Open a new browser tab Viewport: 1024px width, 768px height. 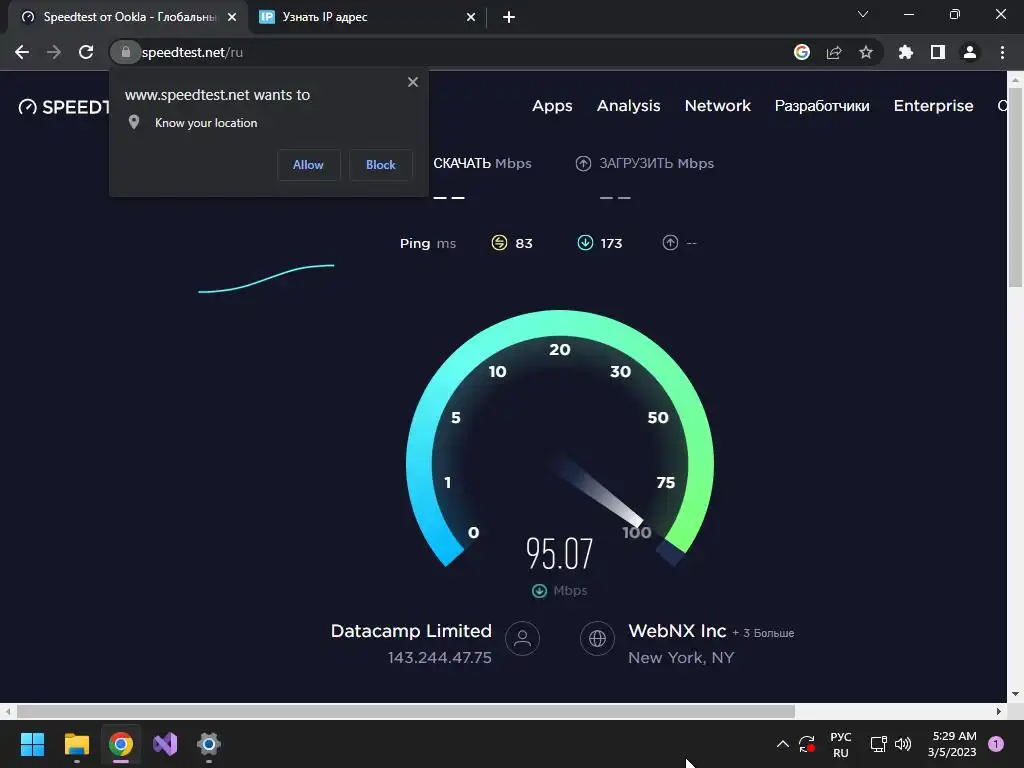click(x=509, y=17)
